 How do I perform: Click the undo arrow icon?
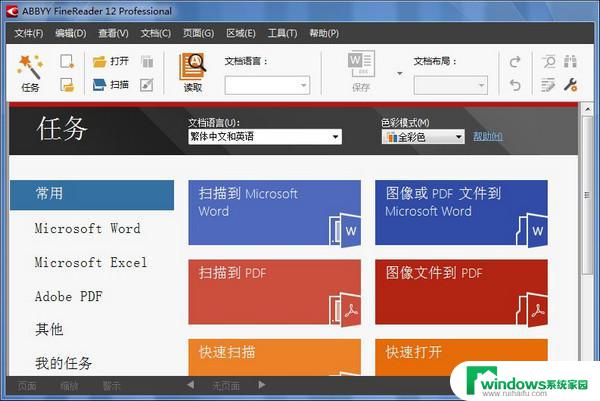click(x=515, y=85)
